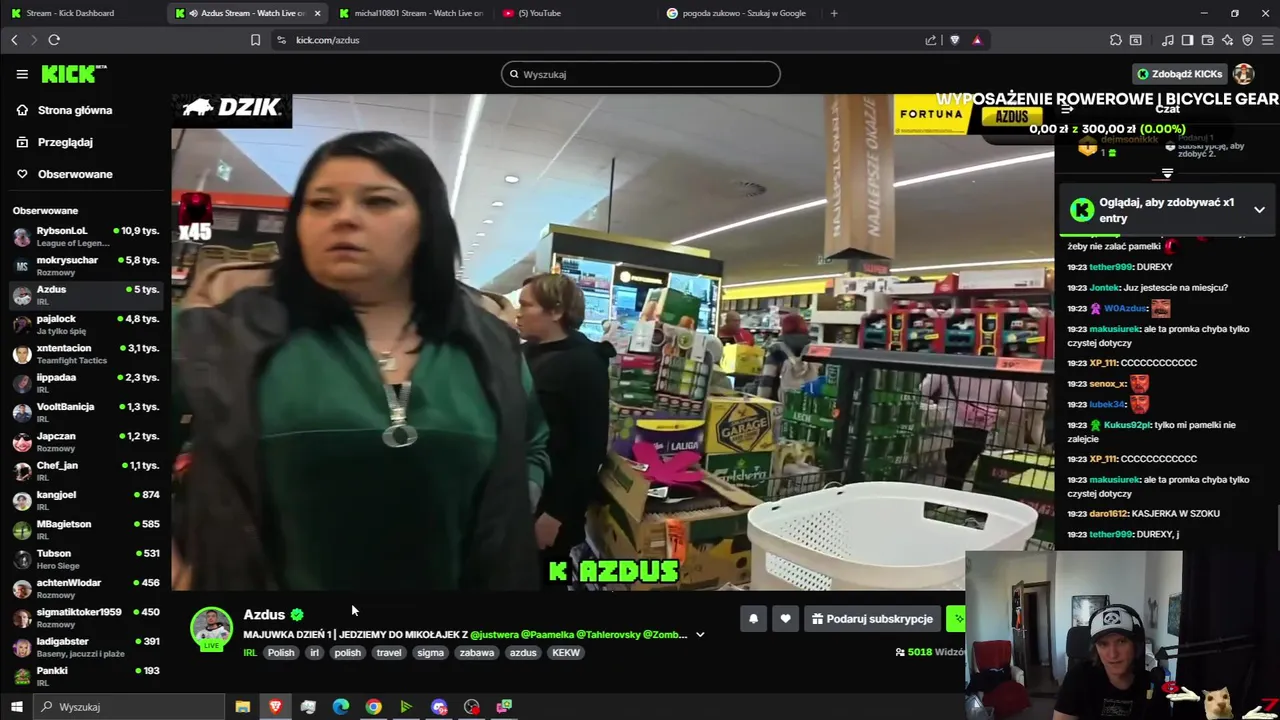Reload the current page
Viewport: 1280px width, 720px height.
click(x=54, y=40)
